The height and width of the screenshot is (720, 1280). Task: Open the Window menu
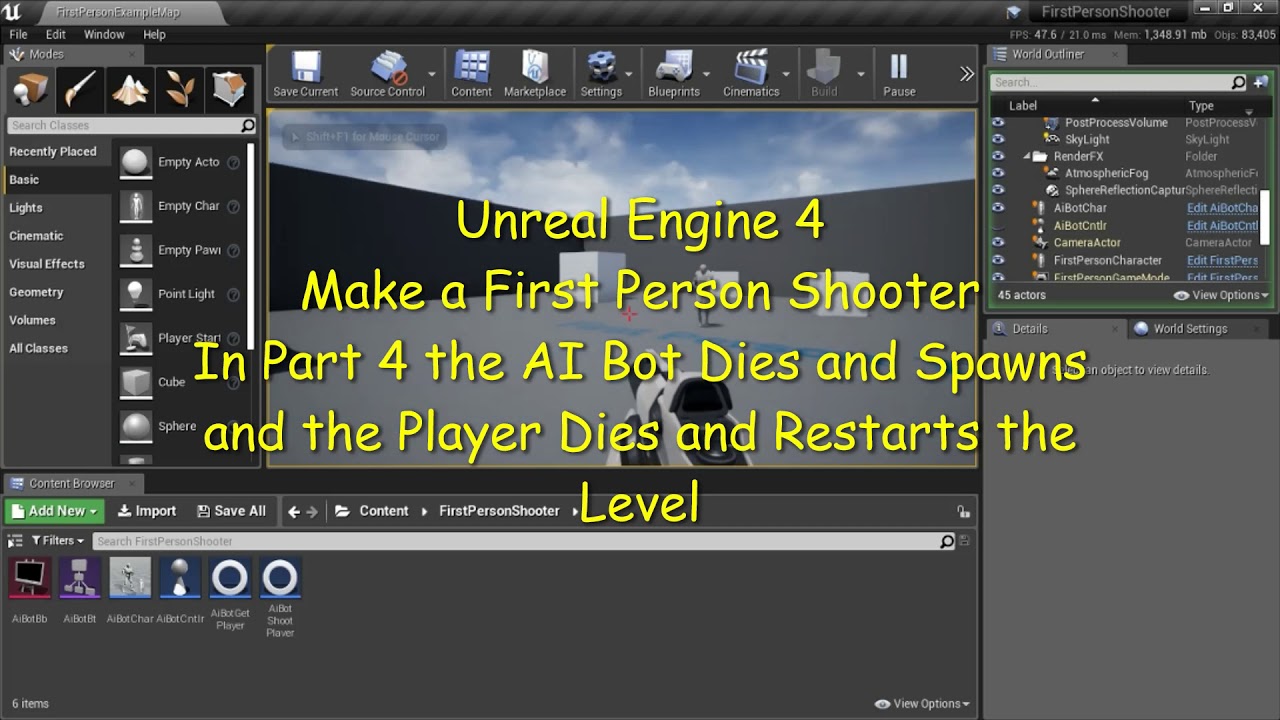coord(104,34)
